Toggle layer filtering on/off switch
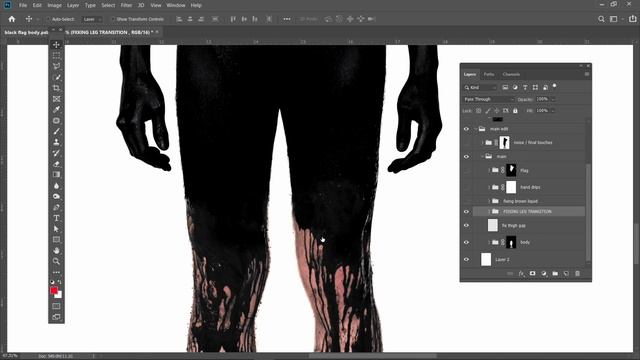 (x=554, y=86)
